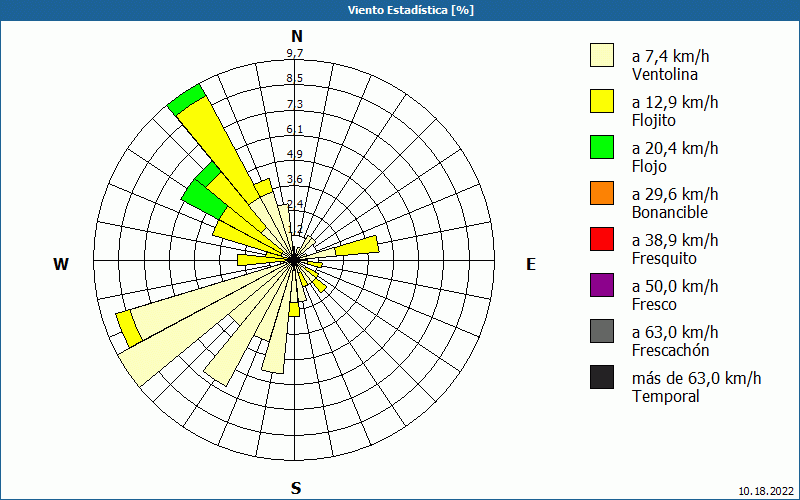Click the 'a 12,9 km/h' legend text

coord(675,102)
